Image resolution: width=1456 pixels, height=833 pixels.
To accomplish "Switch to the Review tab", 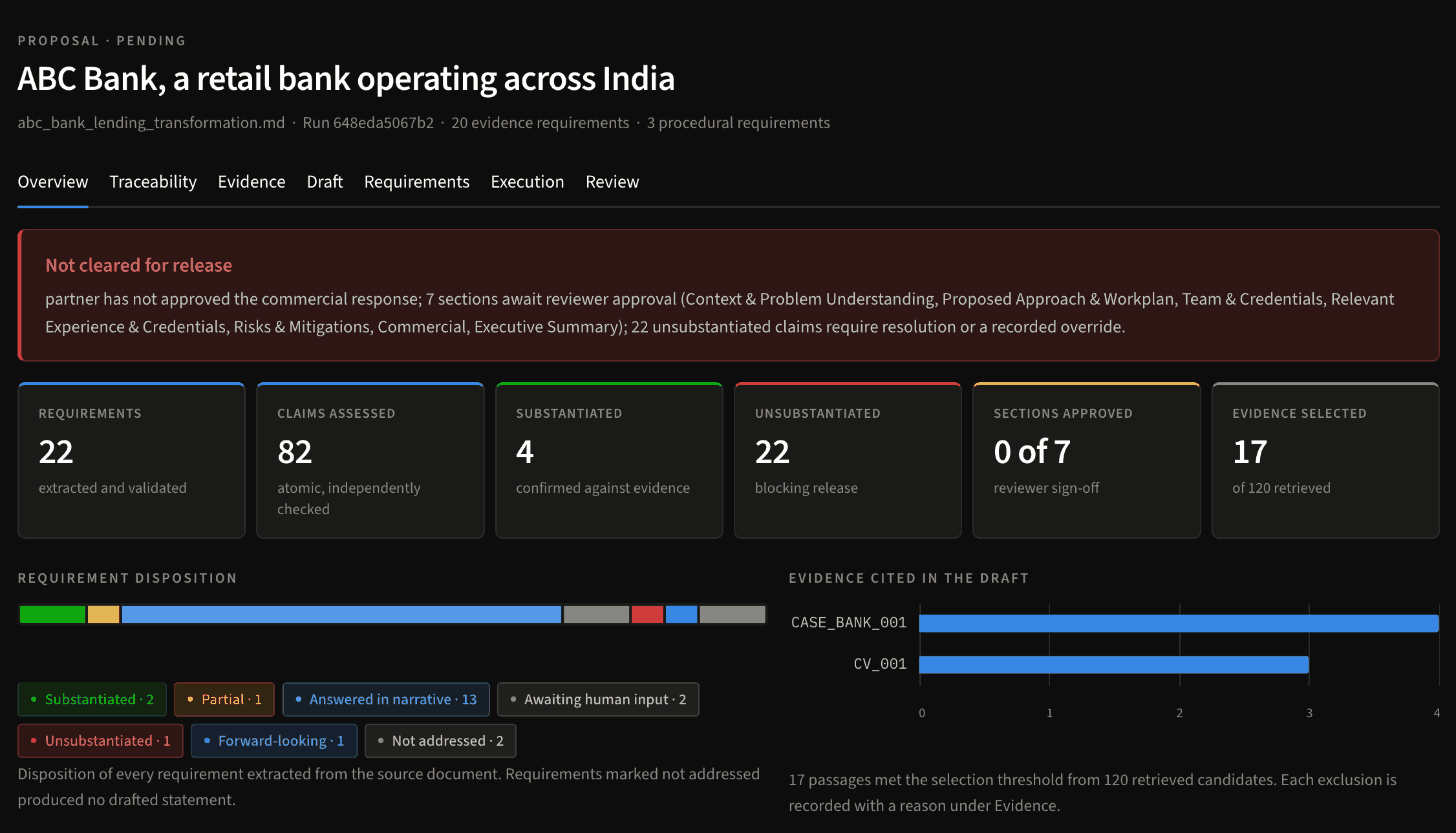I will 612,182.
